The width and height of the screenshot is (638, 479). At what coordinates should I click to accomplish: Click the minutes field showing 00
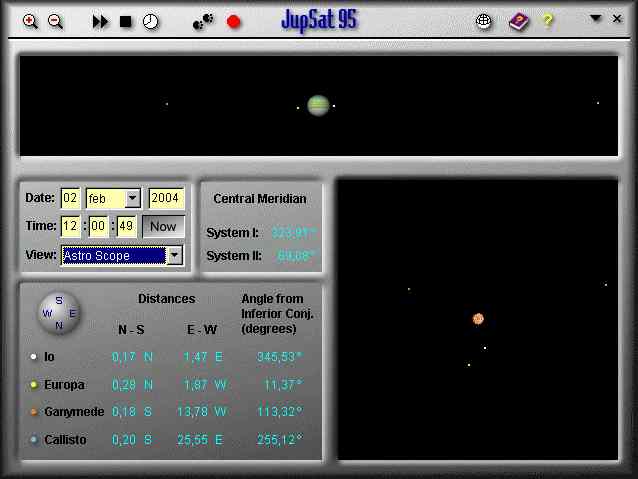pyautogui.click(x=98, y=226)
